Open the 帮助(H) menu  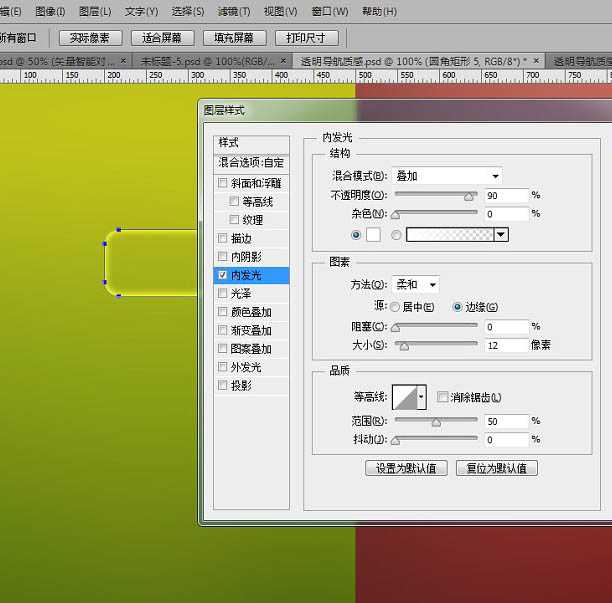pyautogui.click(x=379, y=12)
